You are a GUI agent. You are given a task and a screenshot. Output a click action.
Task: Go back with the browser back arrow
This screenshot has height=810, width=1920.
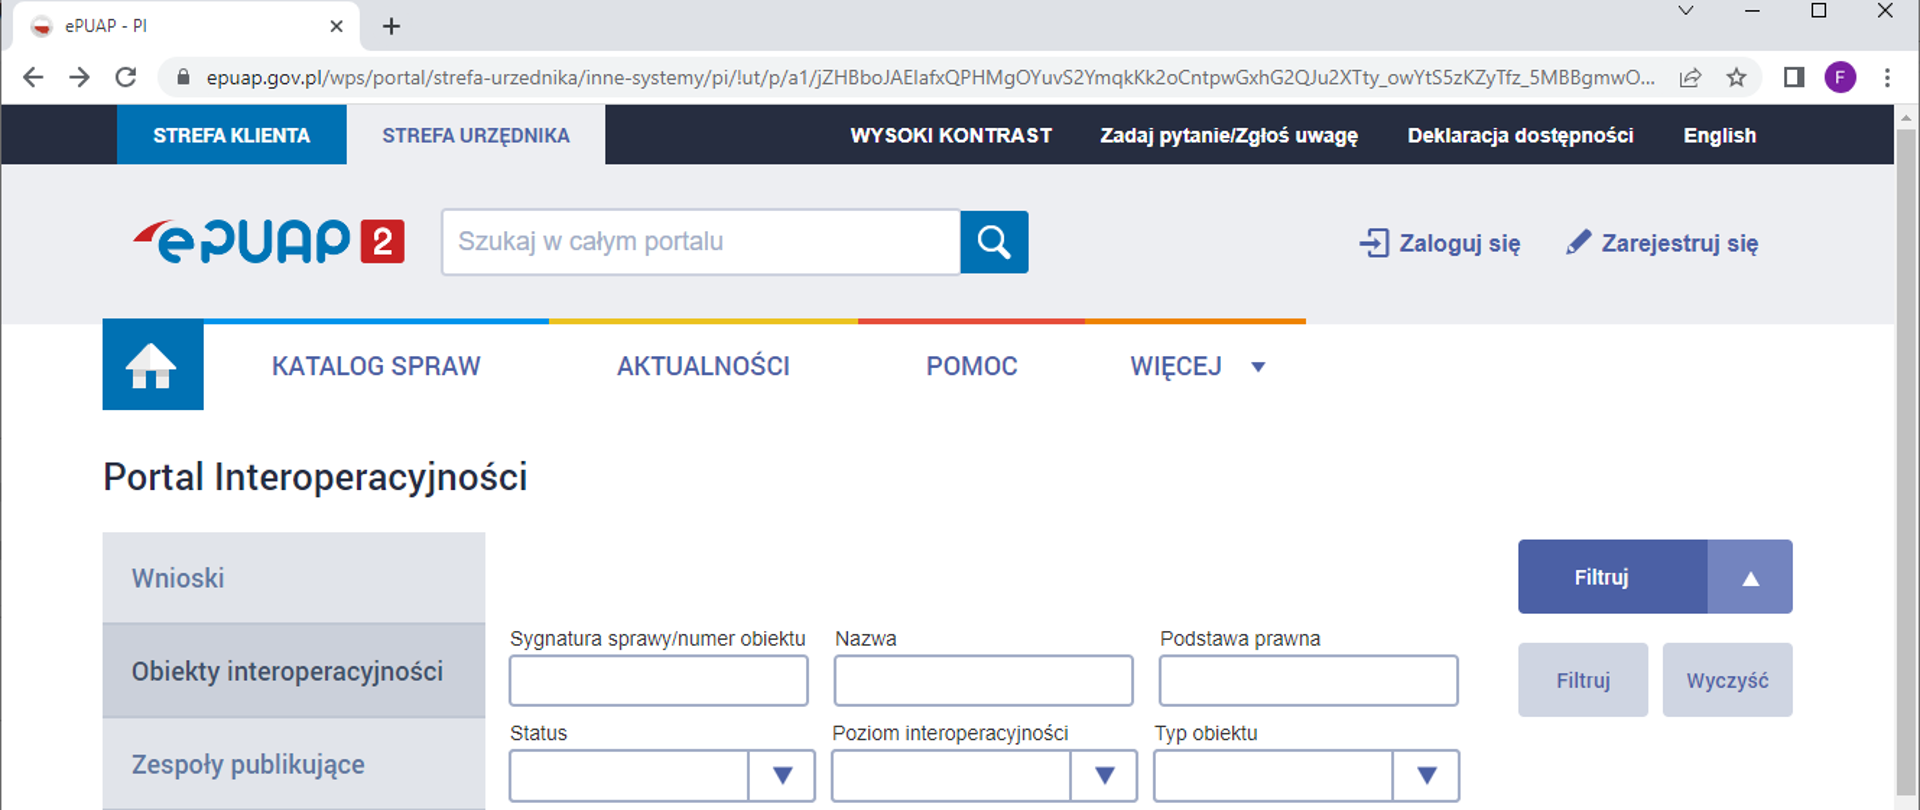point(33,77)
